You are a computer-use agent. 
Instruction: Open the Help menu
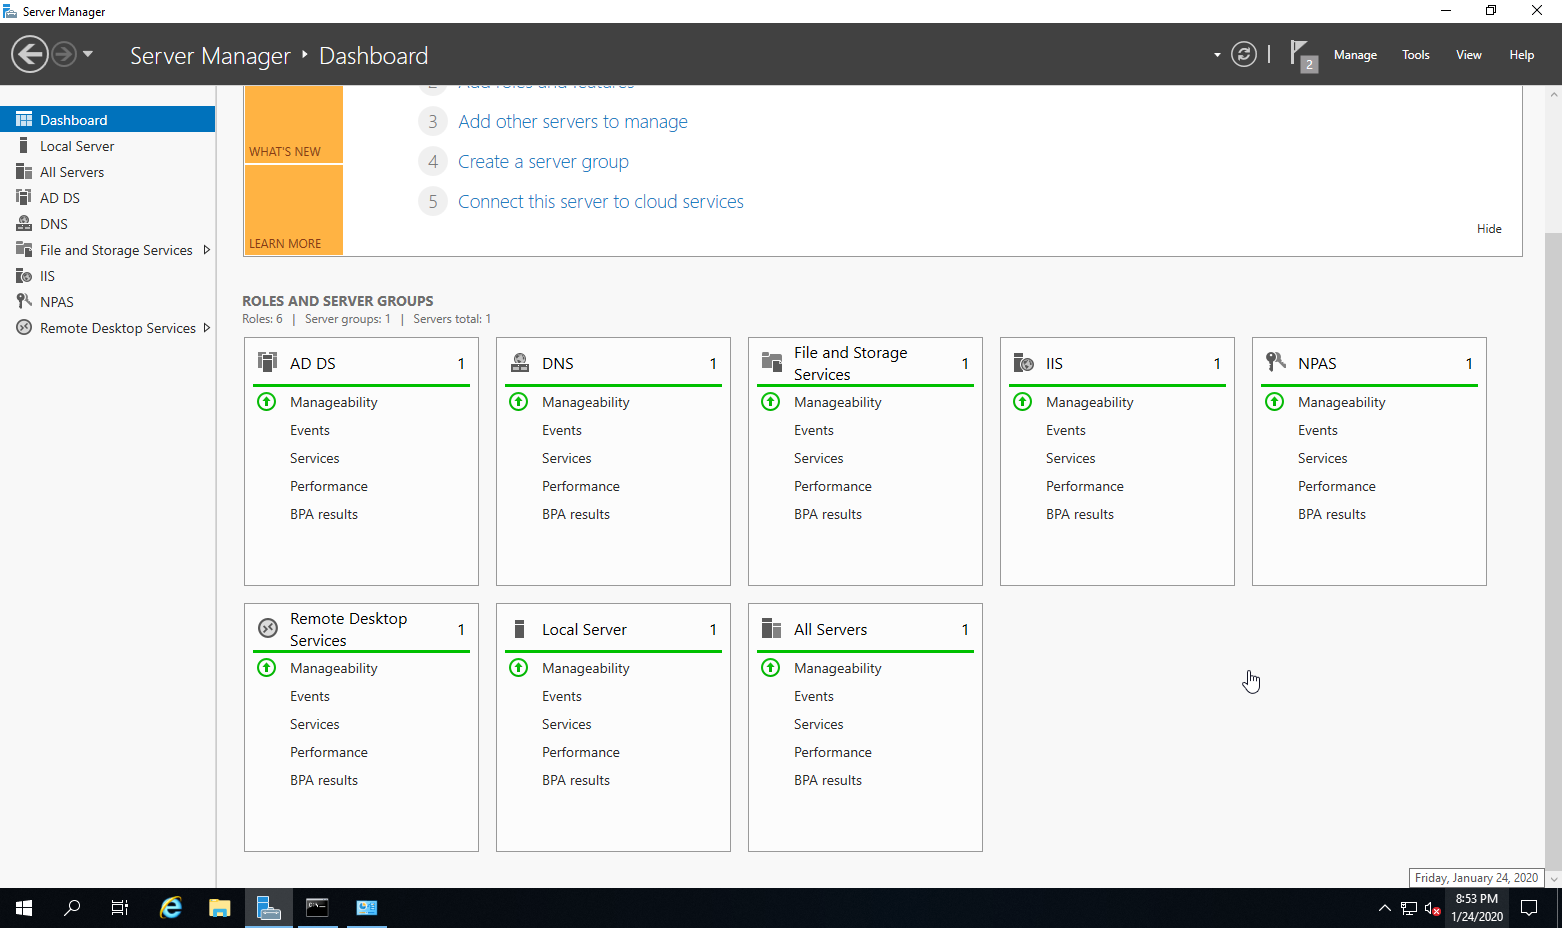[1521, 55]
